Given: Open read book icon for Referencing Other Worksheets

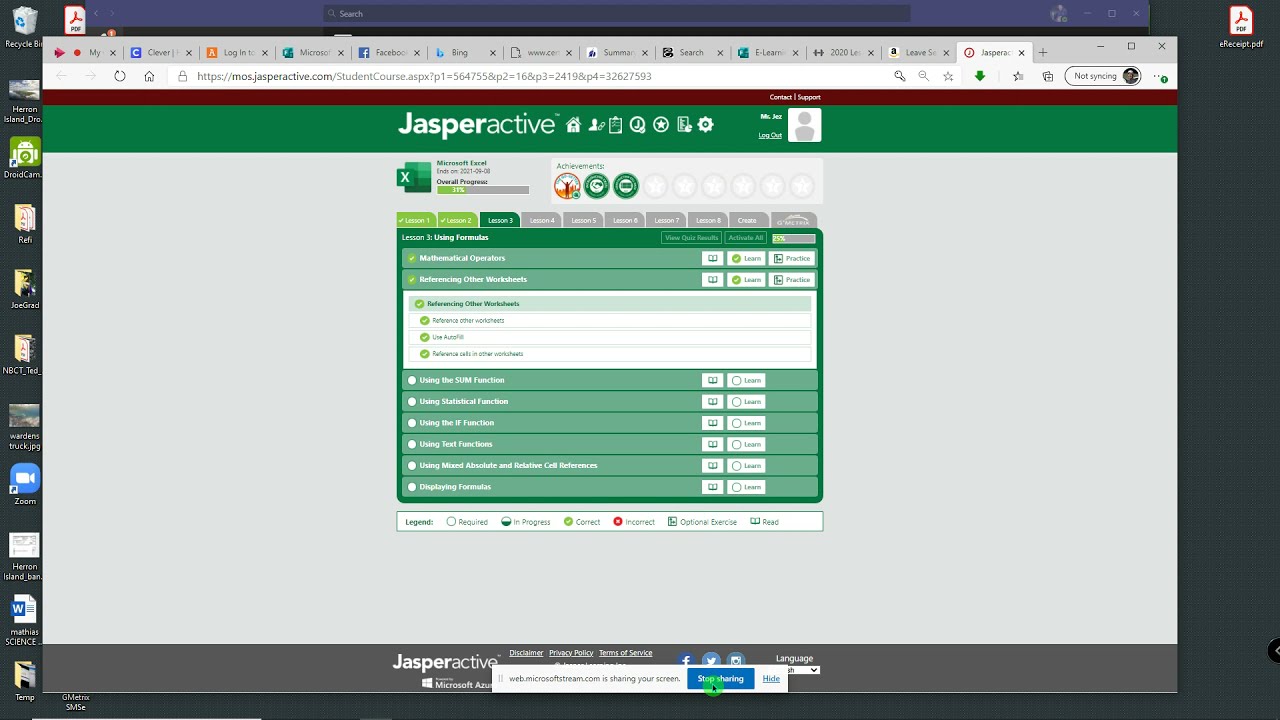Looking at the screenshot, I should [712, 280].
